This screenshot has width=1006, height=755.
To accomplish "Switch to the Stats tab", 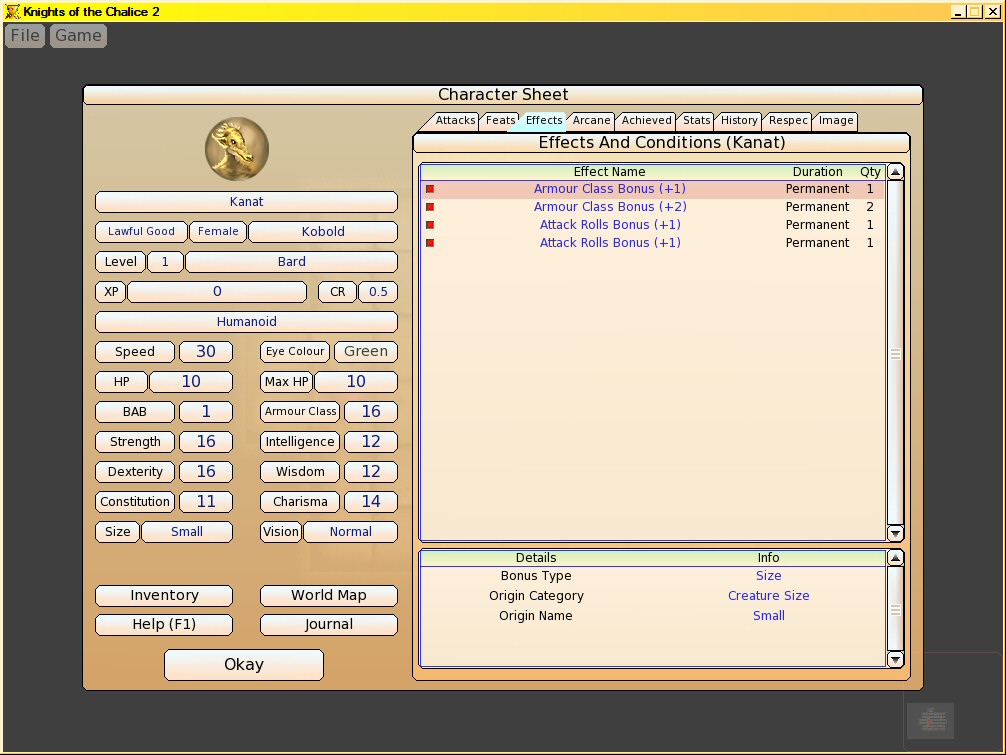I will pyautogui.click(x=696, y=121).
